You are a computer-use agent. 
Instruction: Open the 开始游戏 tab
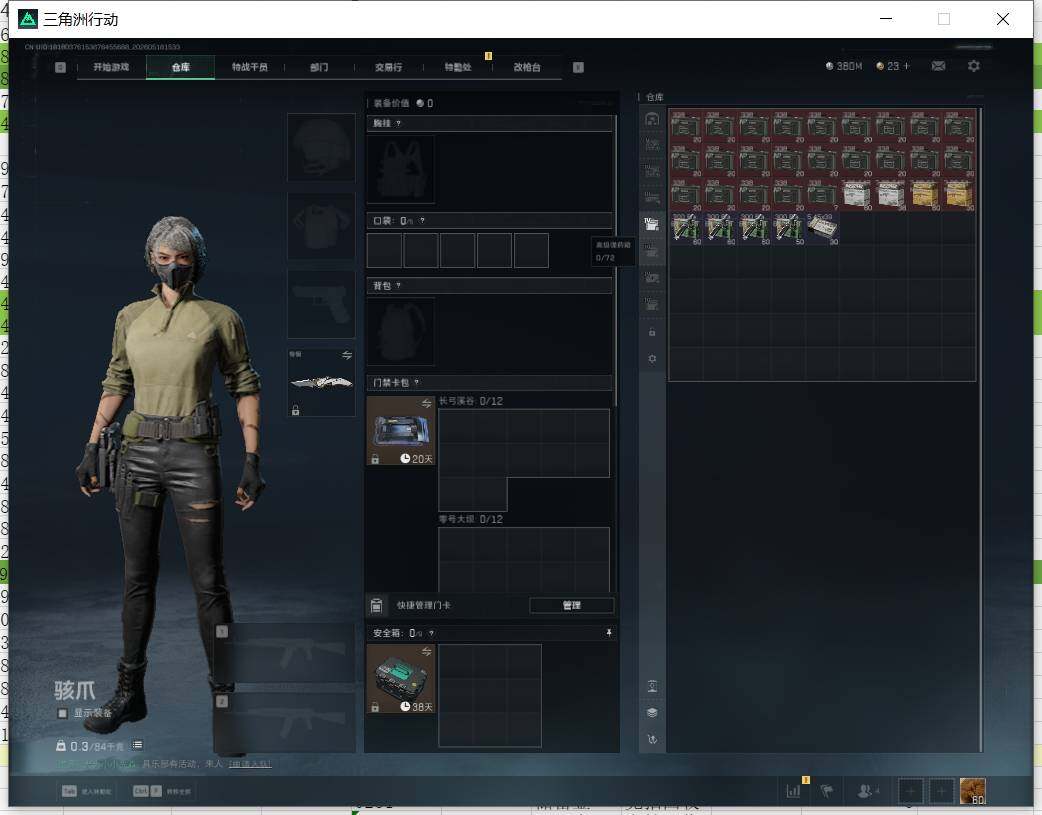pos(111,67)
